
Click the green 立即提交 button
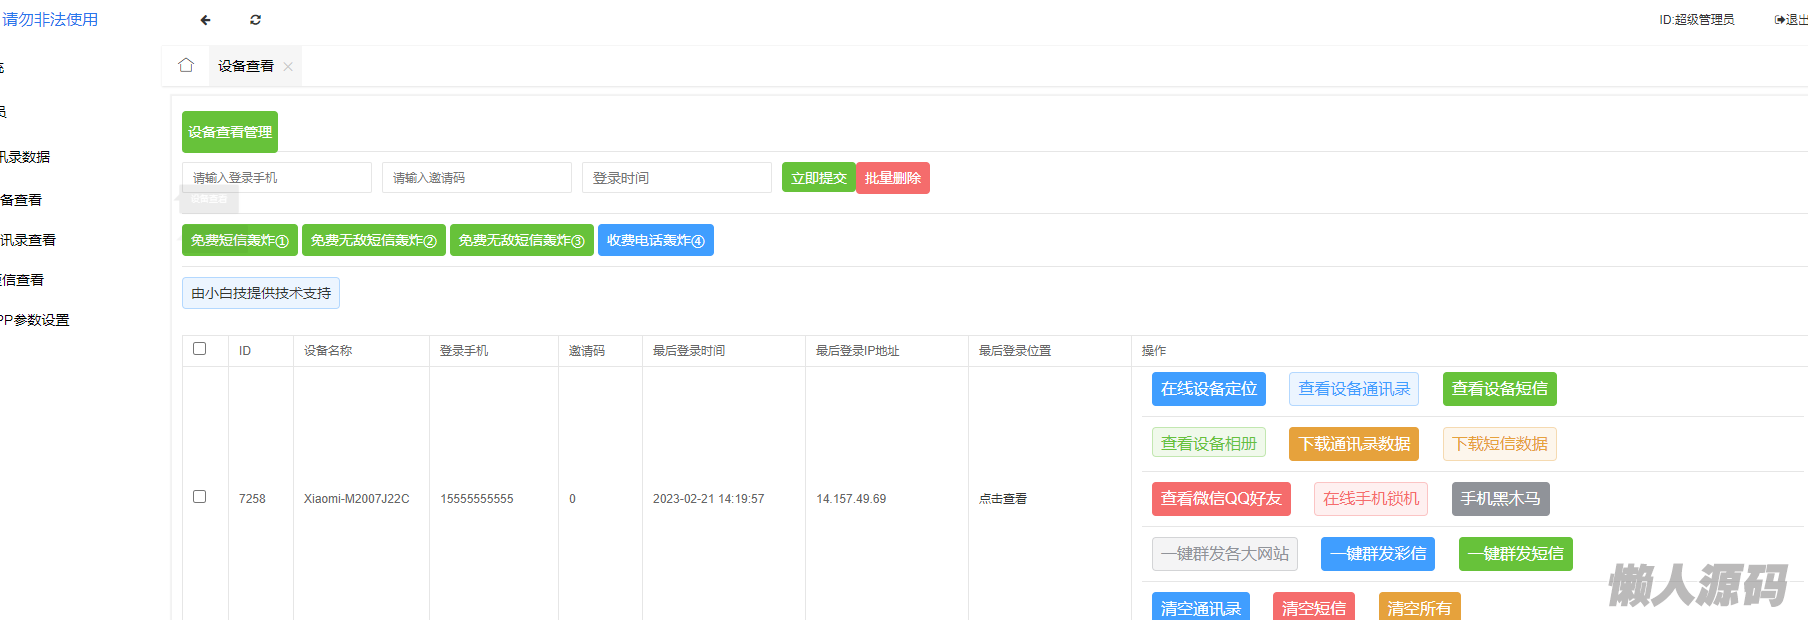tap(818, 178)
